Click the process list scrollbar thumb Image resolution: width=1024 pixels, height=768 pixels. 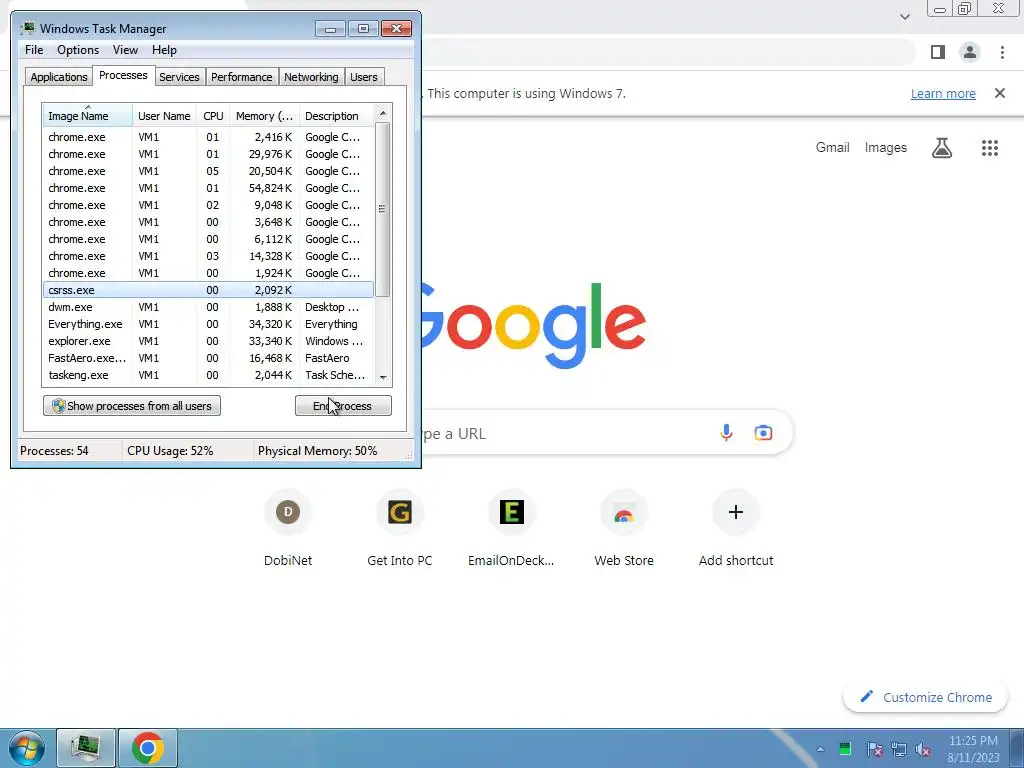click(x=383, y=209)
